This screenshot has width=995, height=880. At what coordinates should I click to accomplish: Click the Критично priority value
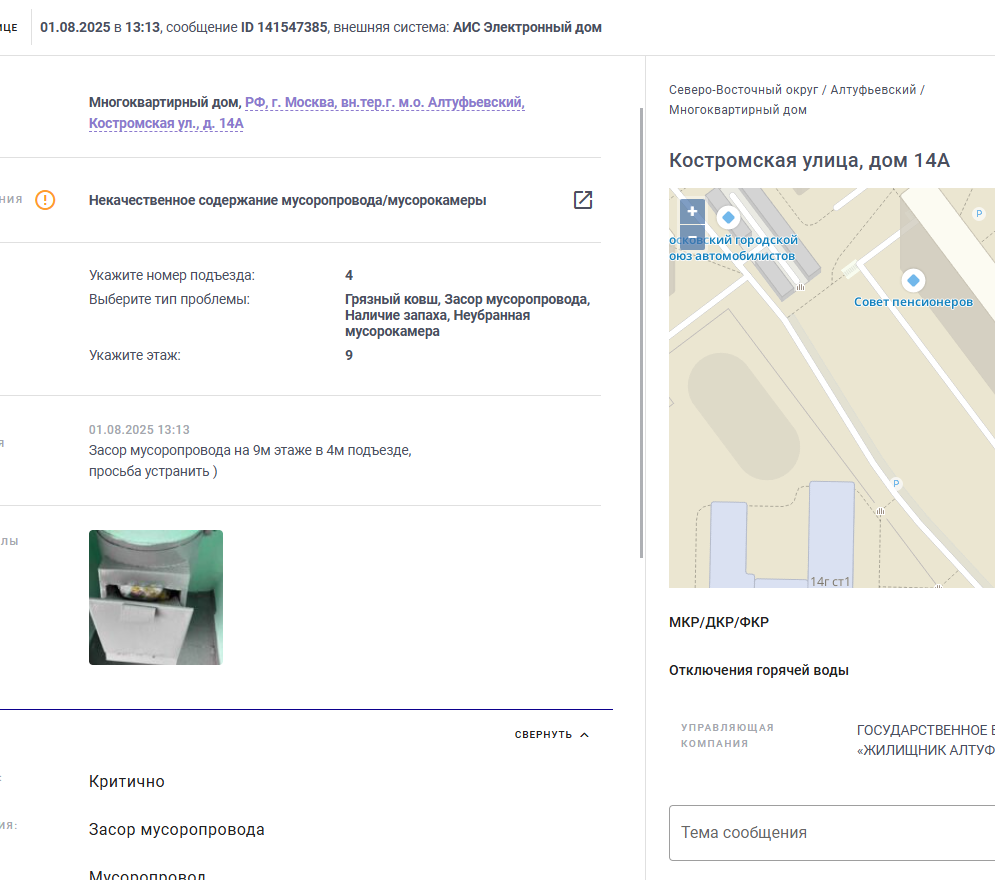(x=127, y=782)
